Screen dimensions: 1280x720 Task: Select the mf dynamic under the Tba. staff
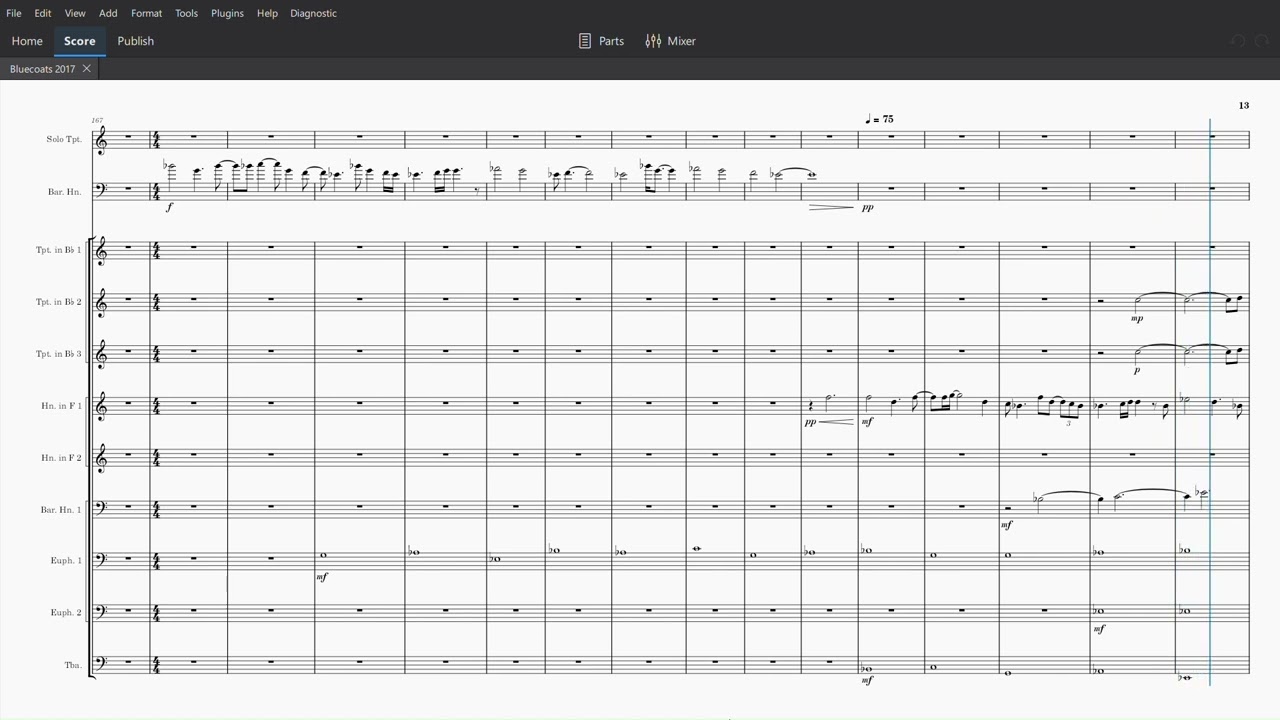pos(867,681)
